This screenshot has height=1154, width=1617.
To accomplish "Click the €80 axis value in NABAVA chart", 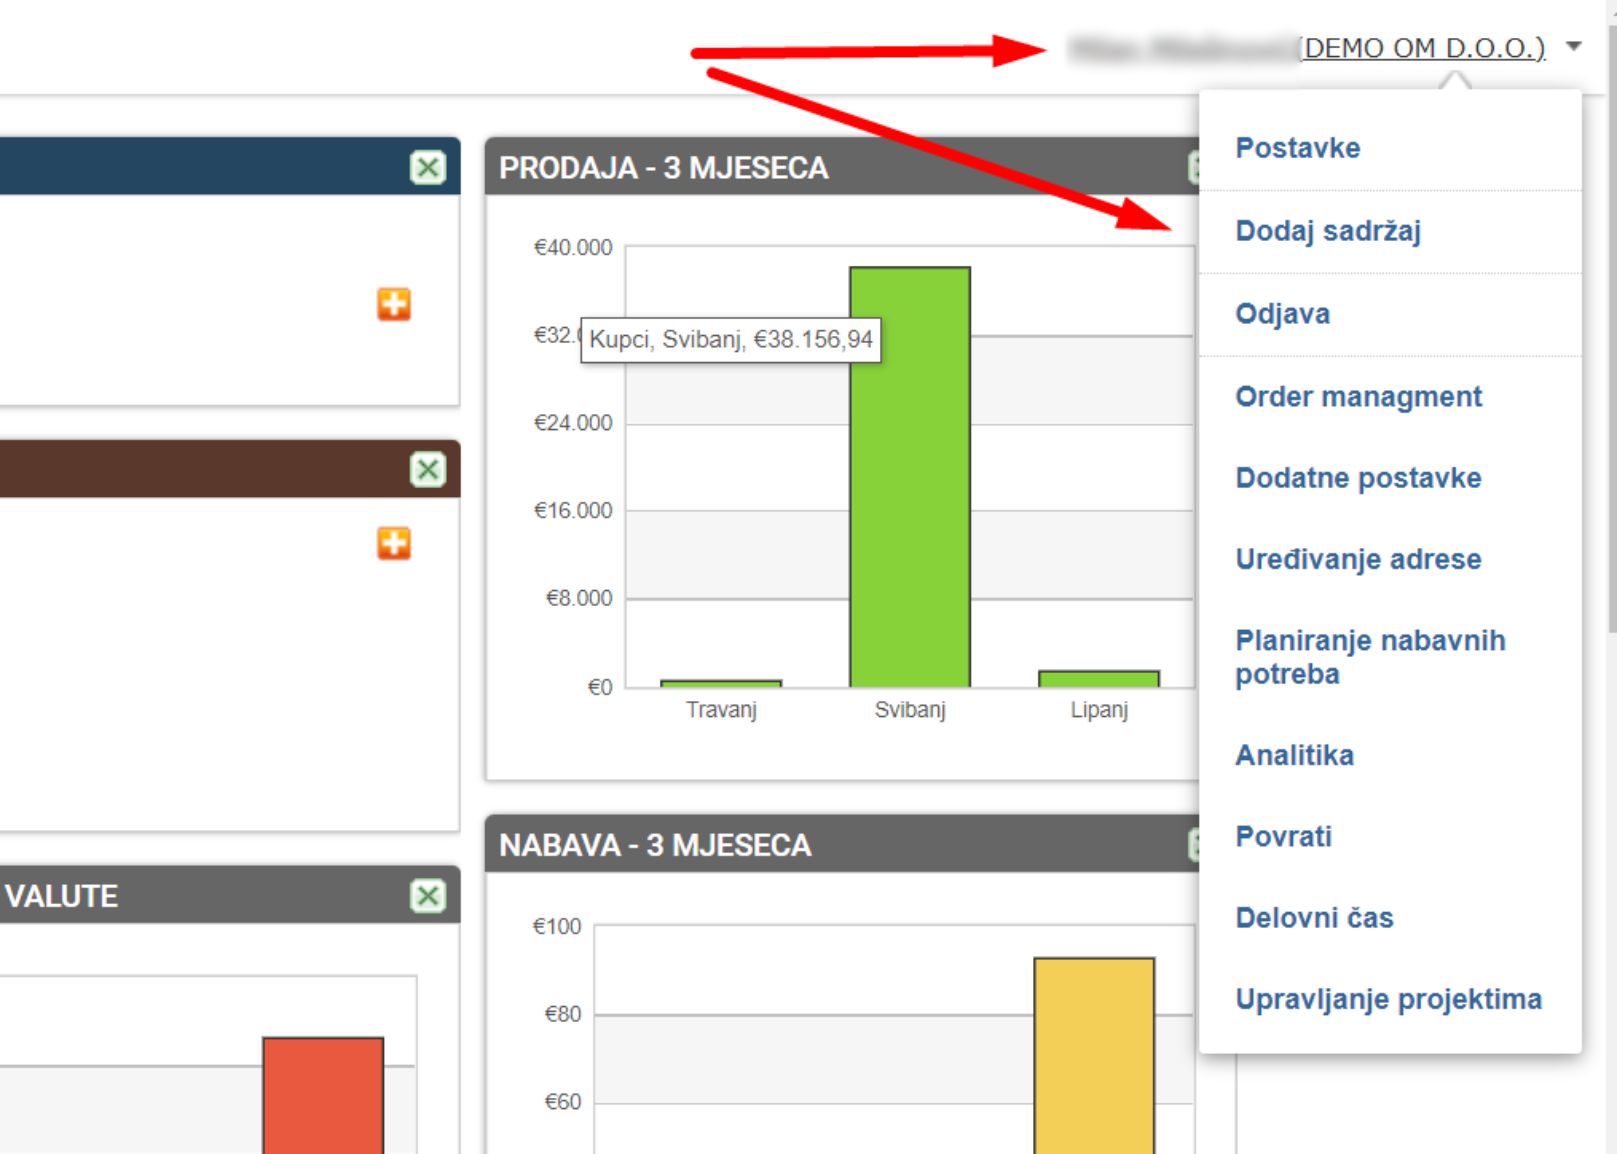I will click(x=562, y=1015).
